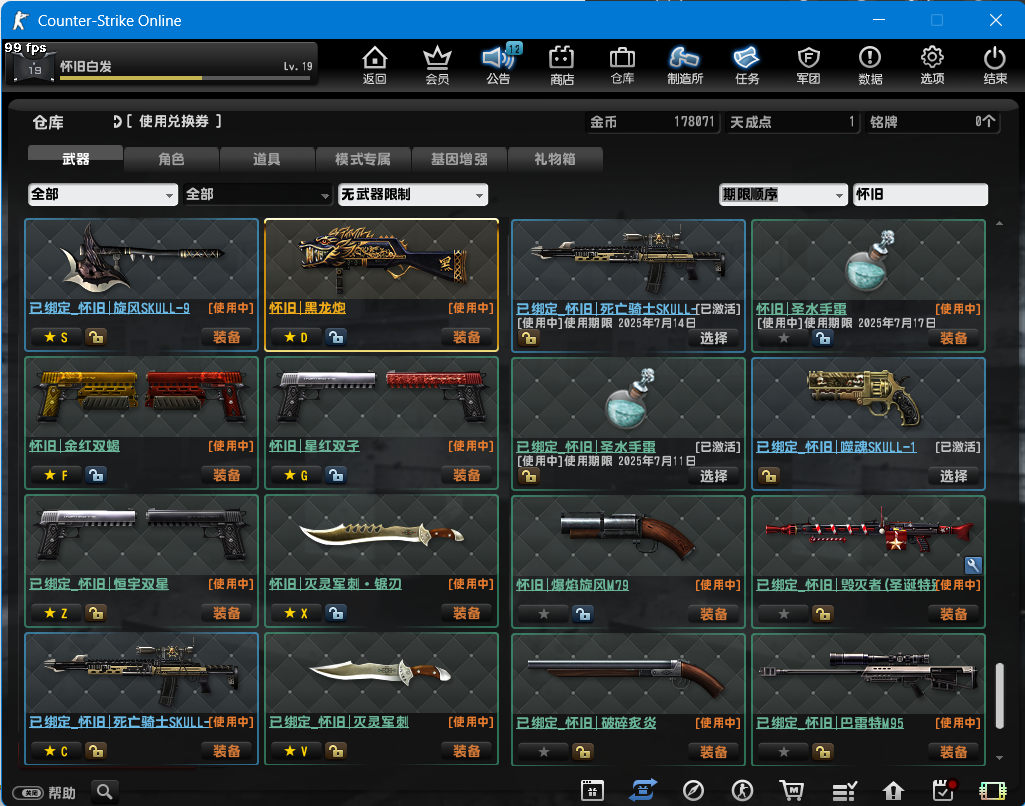Toggle the lock on 金红双蝎
The image size is (1025, 806).
(96, 475)
